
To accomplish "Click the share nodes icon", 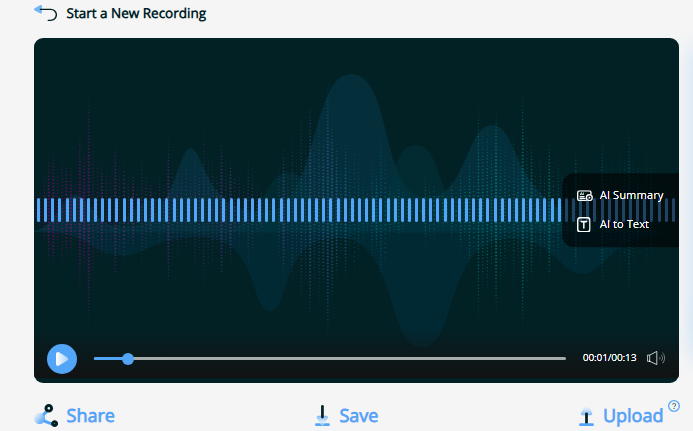I will 46,416.
